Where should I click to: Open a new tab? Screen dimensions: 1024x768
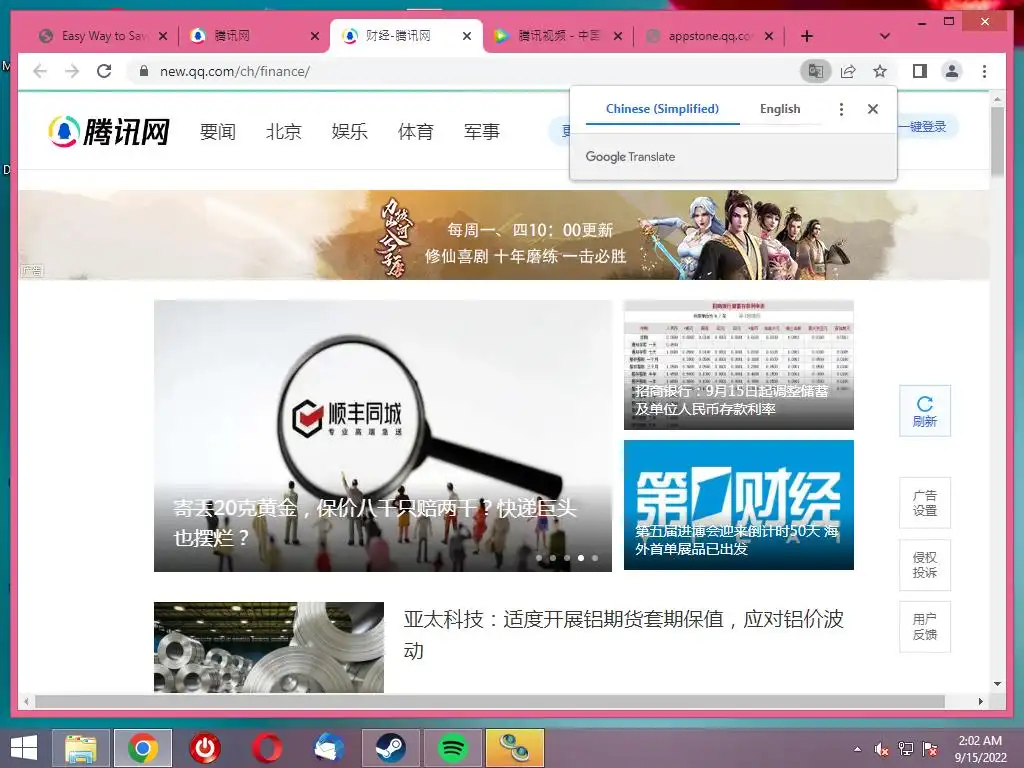pyautogui.click(x=807, y=36)
